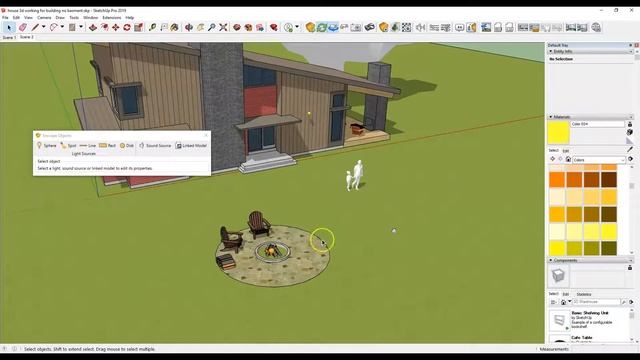Activate the Line pencil tool

pos(35,27)
